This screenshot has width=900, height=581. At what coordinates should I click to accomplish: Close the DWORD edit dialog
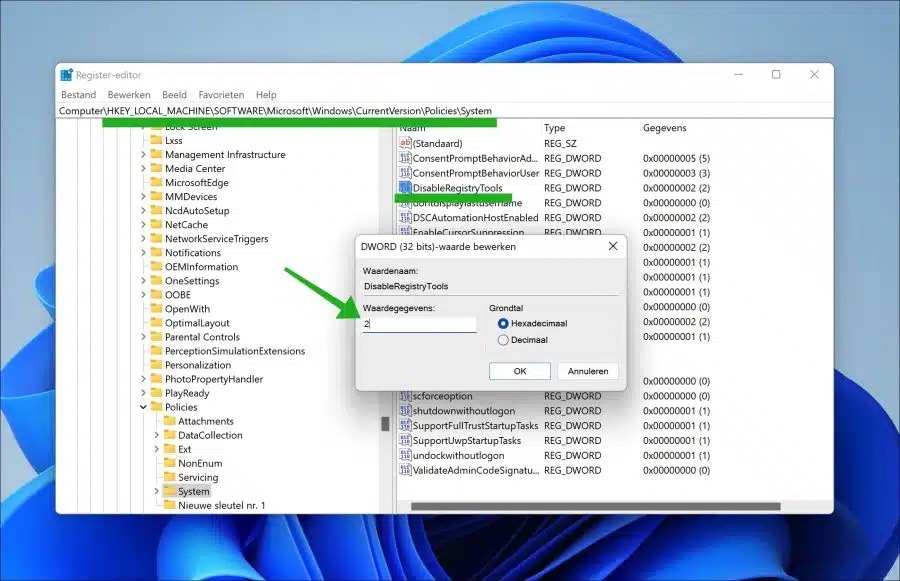pyautogui.click(x=613, y=246)
